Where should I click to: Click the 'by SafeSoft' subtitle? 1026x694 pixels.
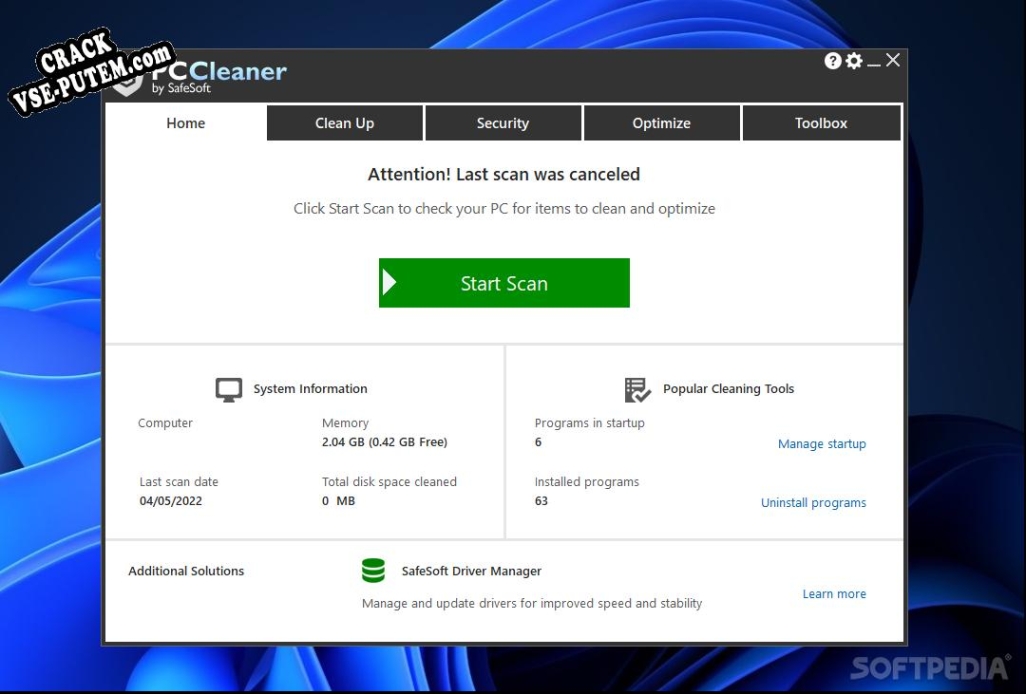click(x=181, y=88)
